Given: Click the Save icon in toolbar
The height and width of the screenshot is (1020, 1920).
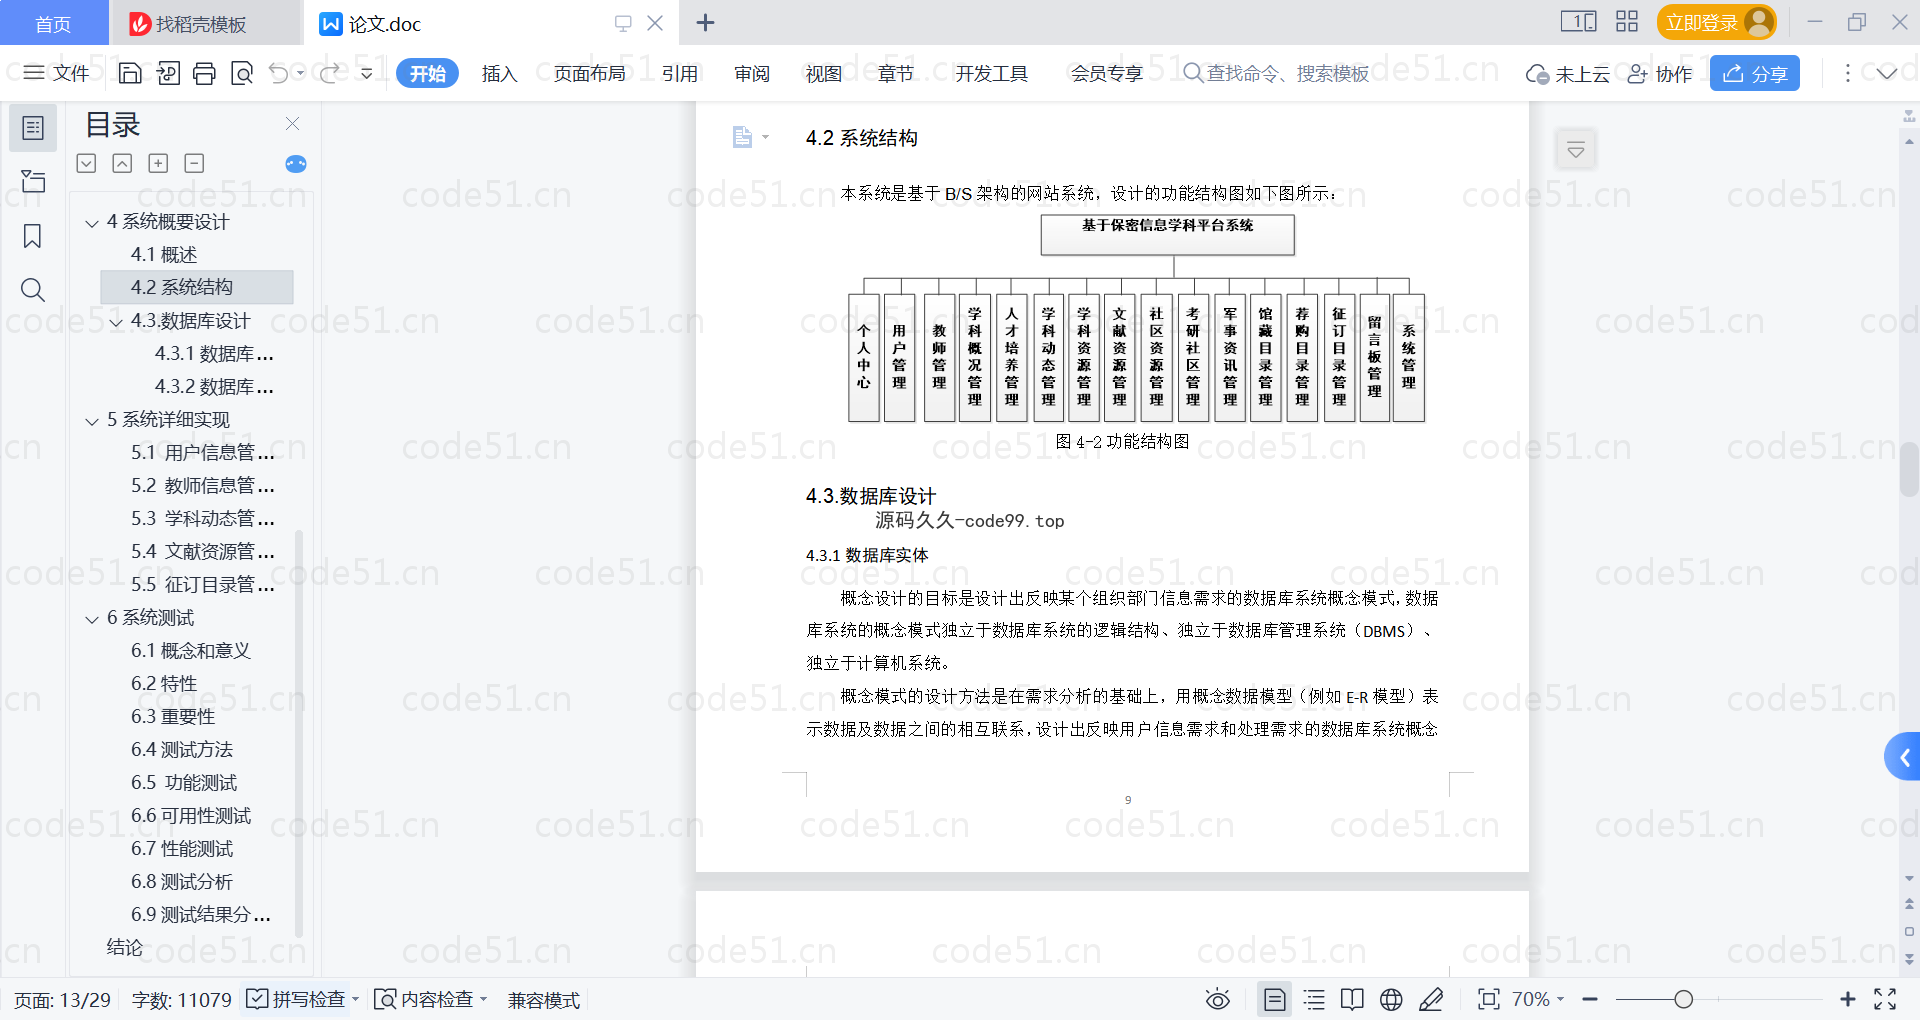Looking at the screenshot, I should pos(130,73).
